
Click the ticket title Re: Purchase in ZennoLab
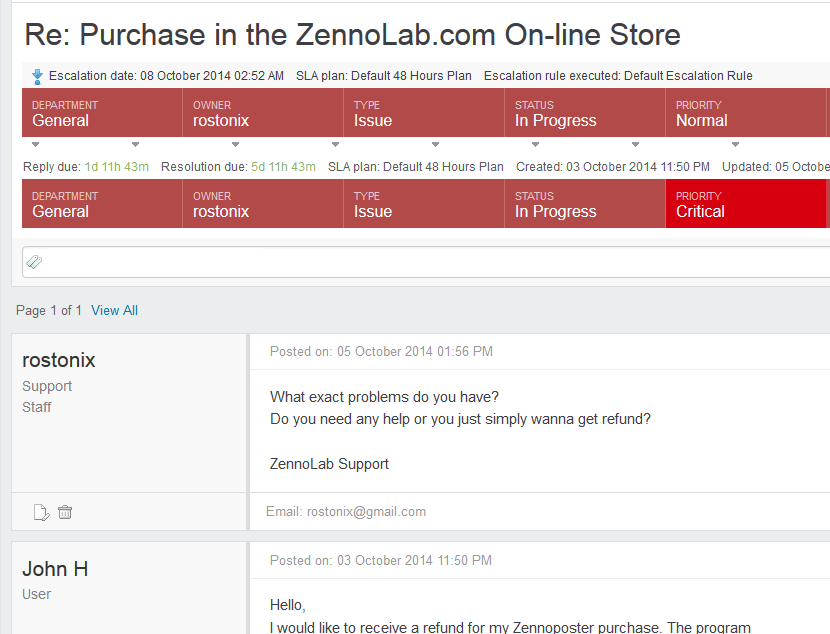point(353,35)
